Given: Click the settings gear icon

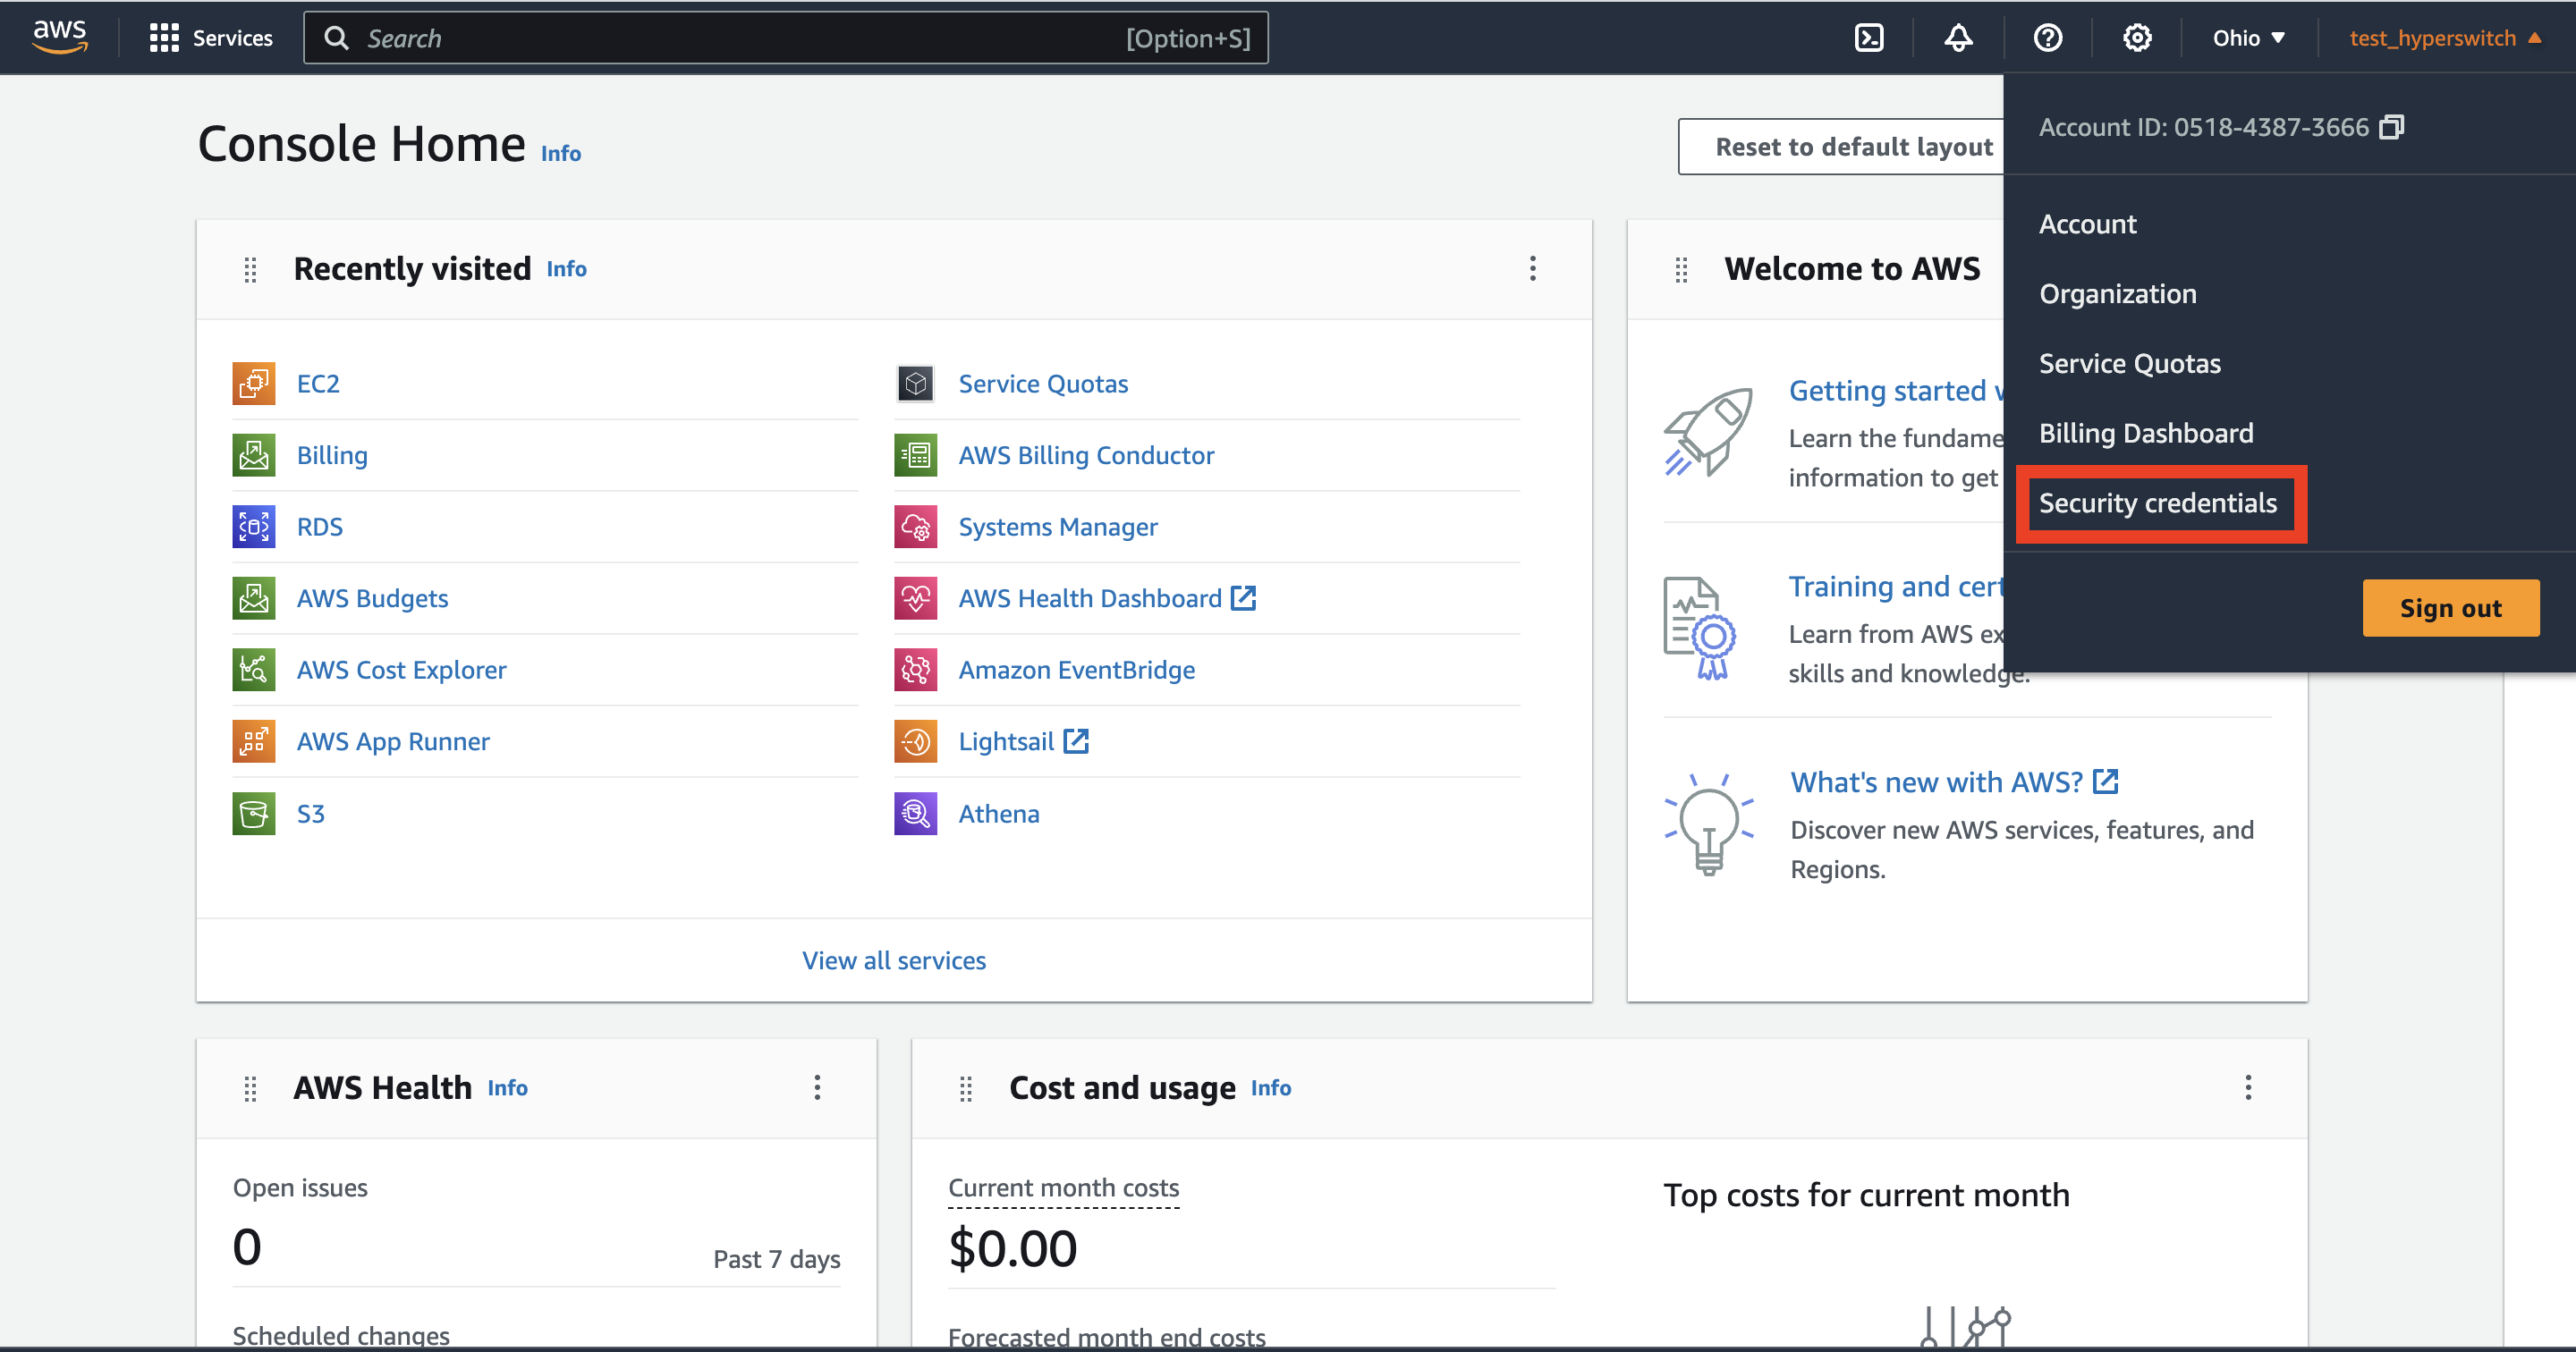Looking at the screenshot, I should coord(2137,38).
